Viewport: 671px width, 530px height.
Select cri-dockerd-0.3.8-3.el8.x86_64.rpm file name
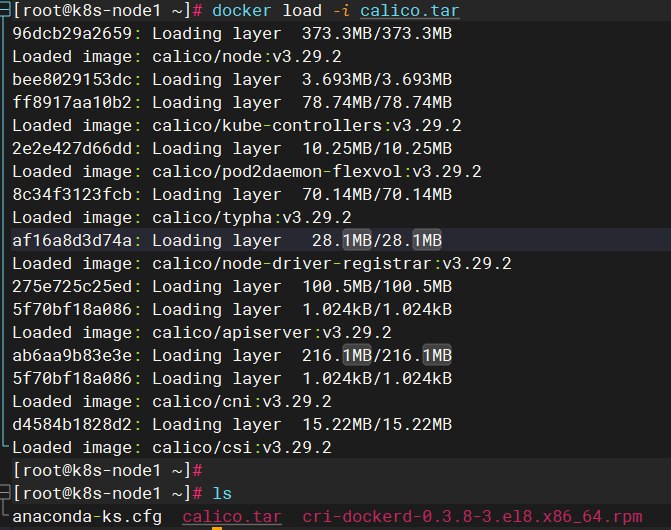click(472, 517)
